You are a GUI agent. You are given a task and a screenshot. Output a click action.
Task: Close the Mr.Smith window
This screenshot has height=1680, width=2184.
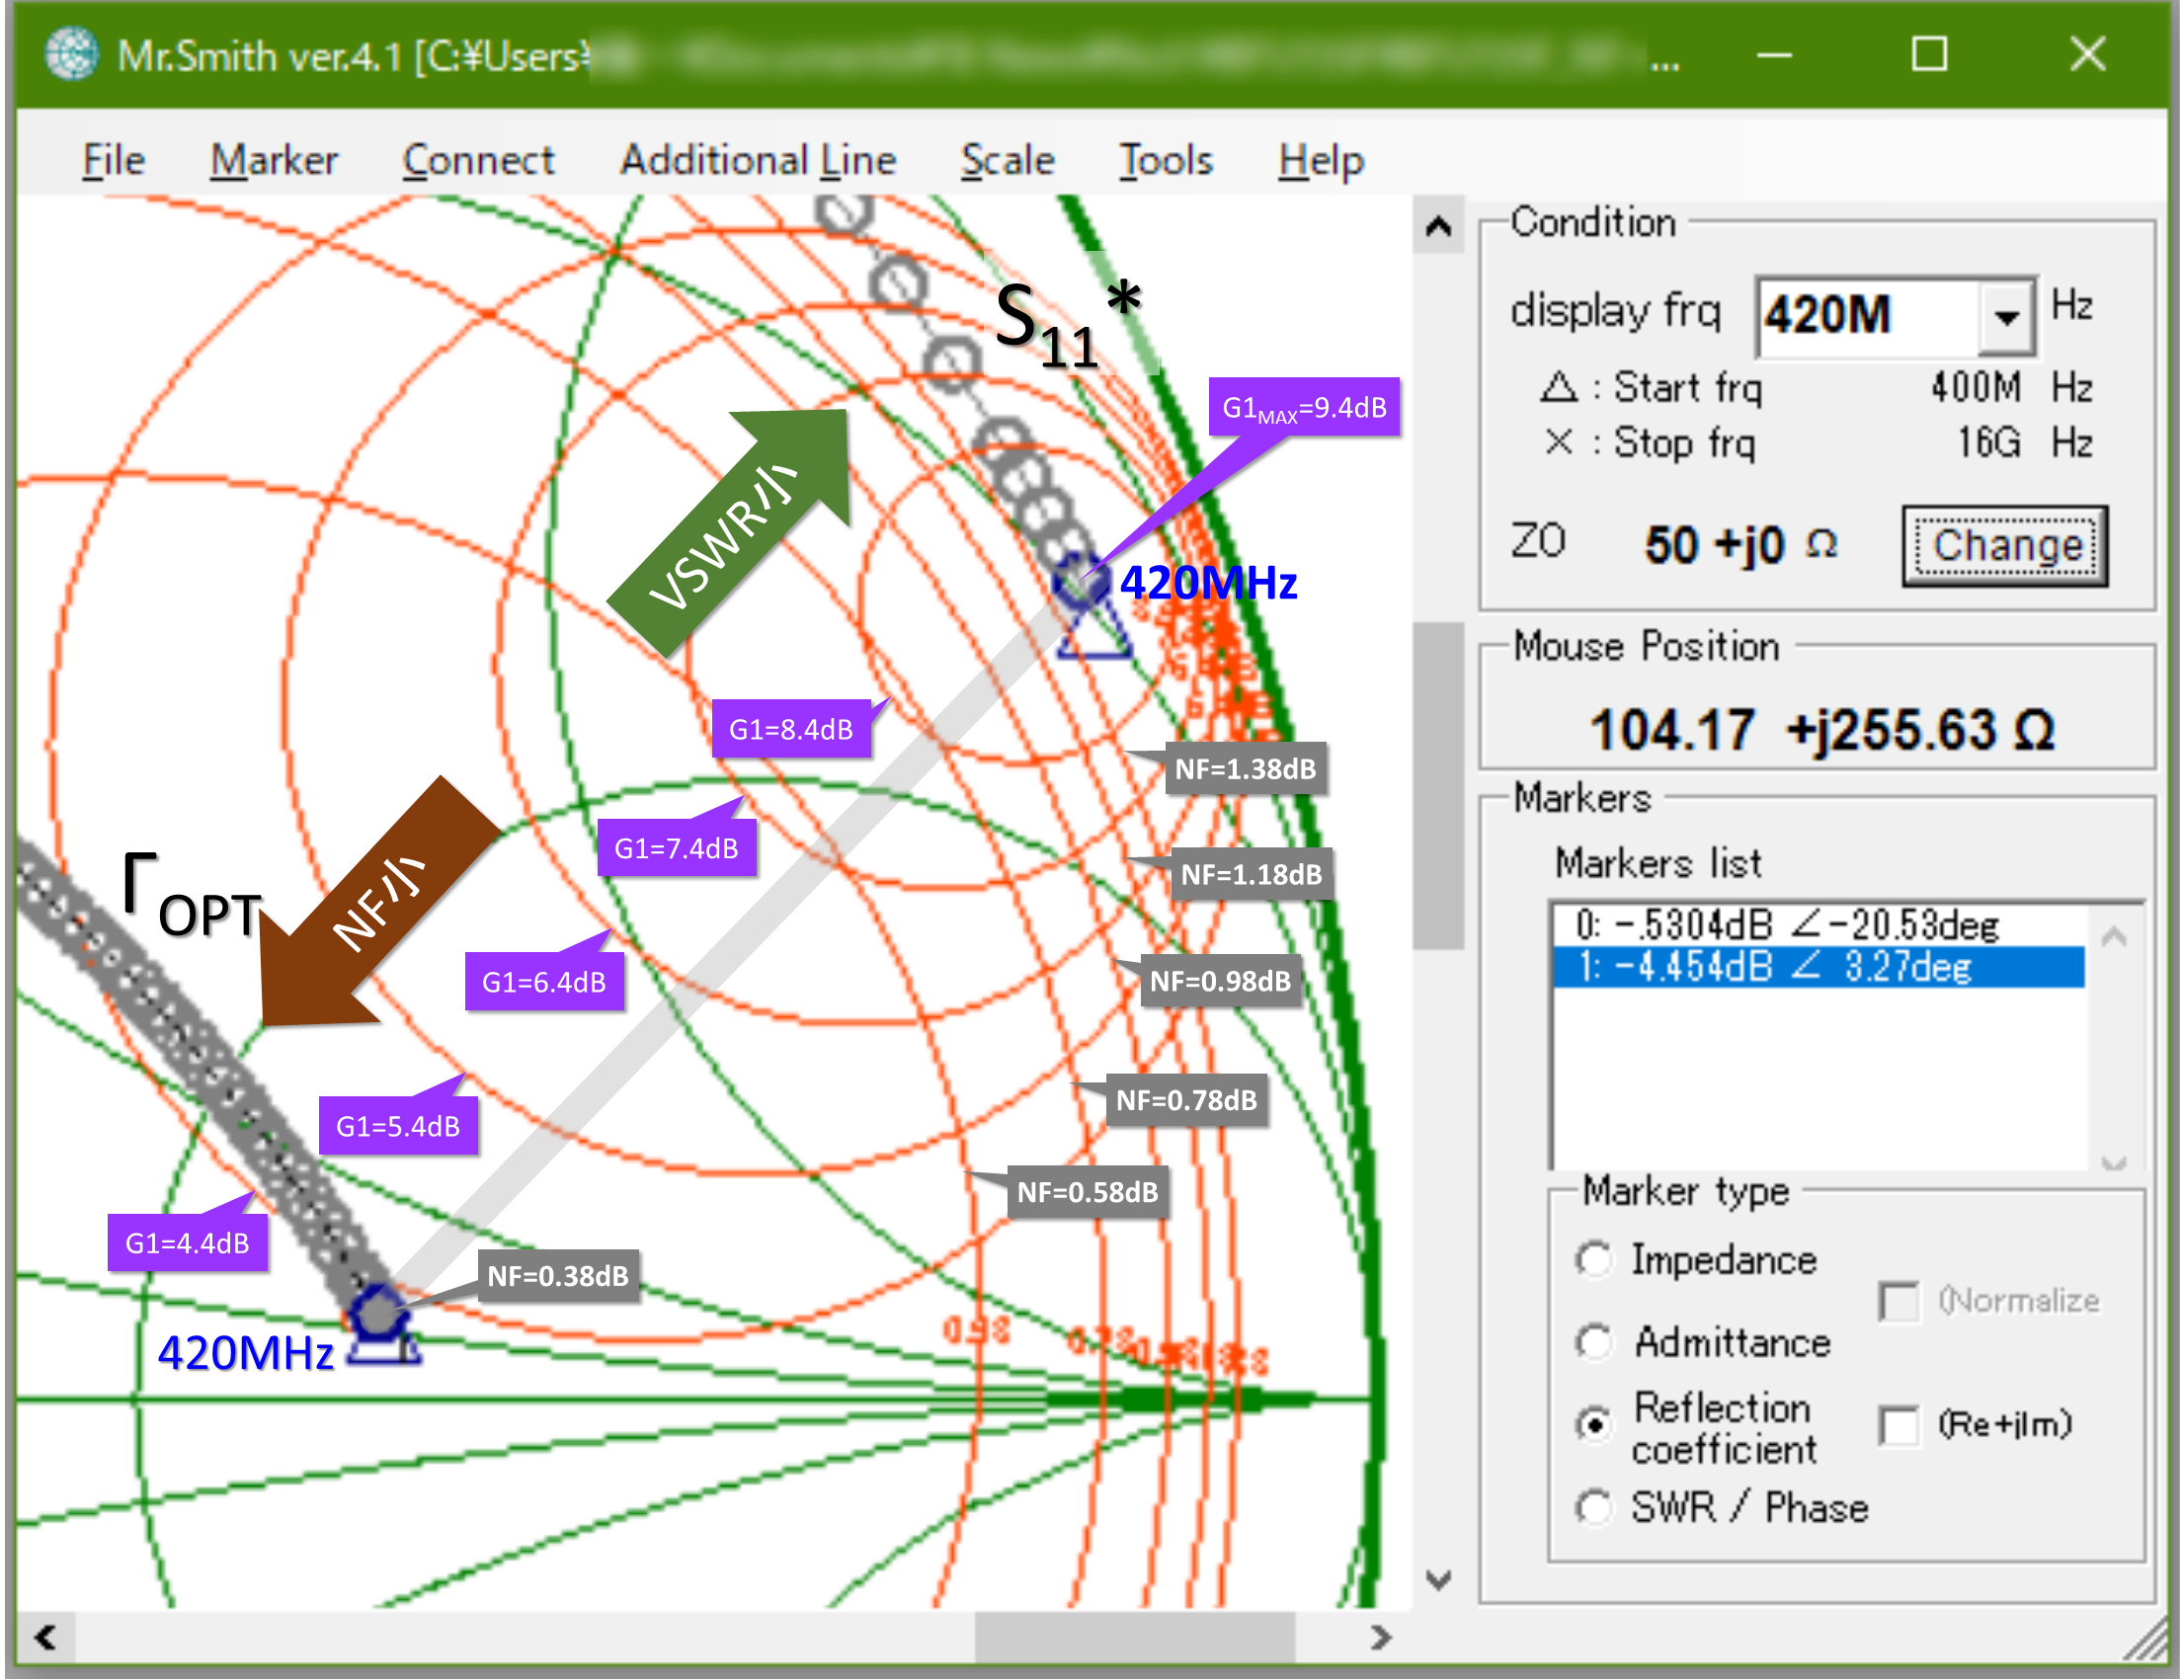pyautogui.click(x=2087, y=54)
